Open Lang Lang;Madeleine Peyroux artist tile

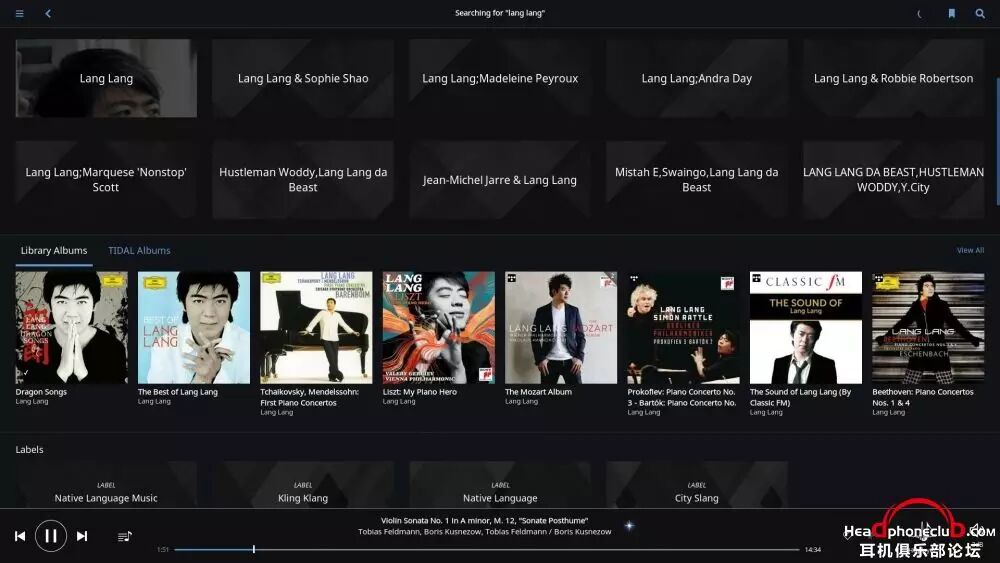pos(500,78)
